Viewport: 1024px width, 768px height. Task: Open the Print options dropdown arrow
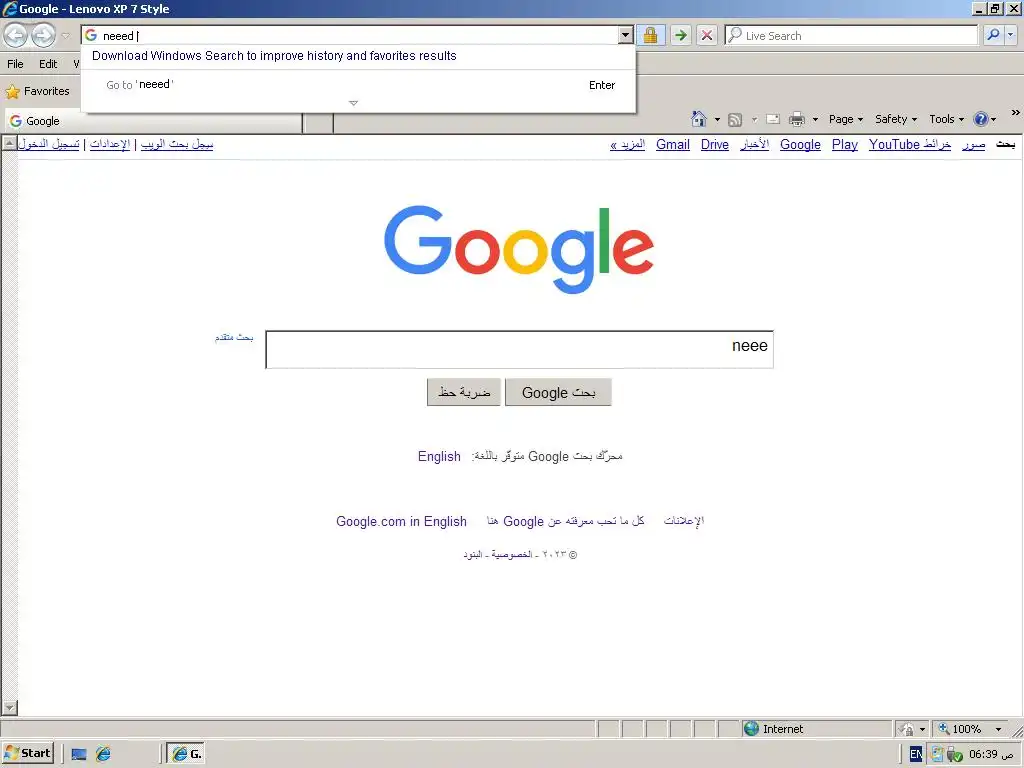tap(815, 120)
